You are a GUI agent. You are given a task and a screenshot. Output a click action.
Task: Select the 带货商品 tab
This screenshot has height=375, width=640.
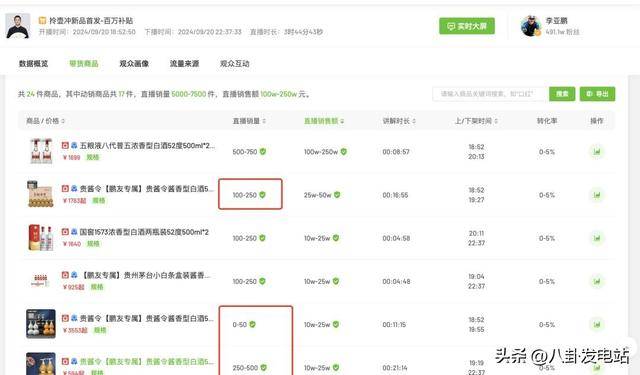(84, 64)
